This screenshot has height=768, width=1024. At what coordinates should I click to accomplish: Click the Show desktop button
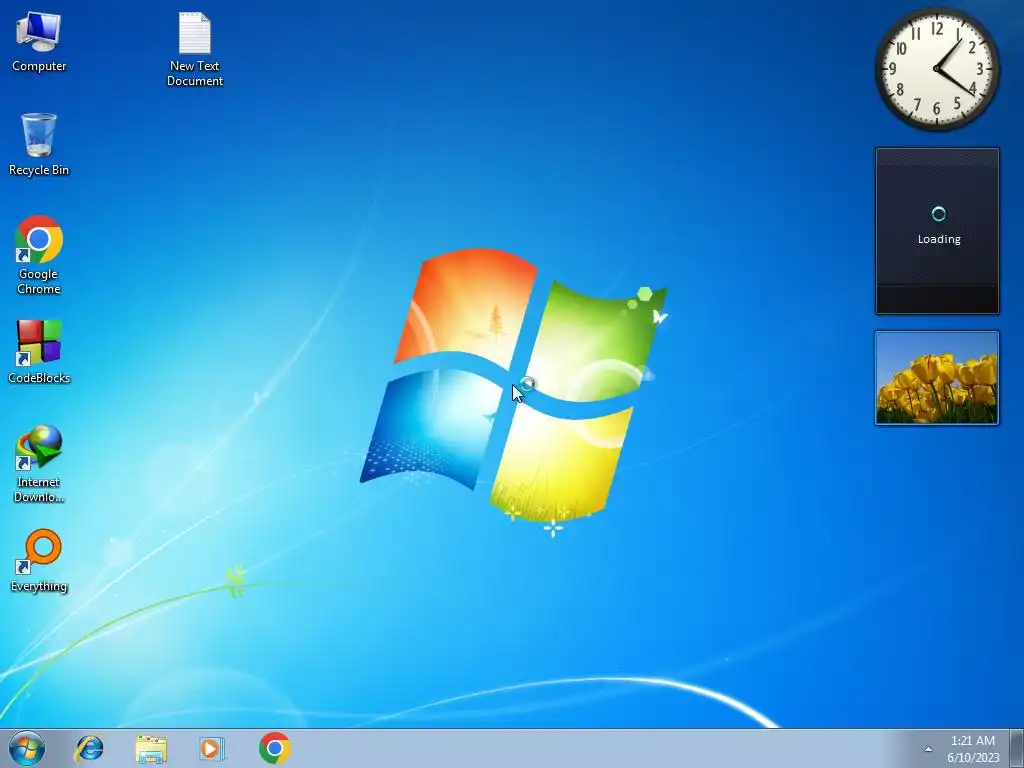(1017, 748)
